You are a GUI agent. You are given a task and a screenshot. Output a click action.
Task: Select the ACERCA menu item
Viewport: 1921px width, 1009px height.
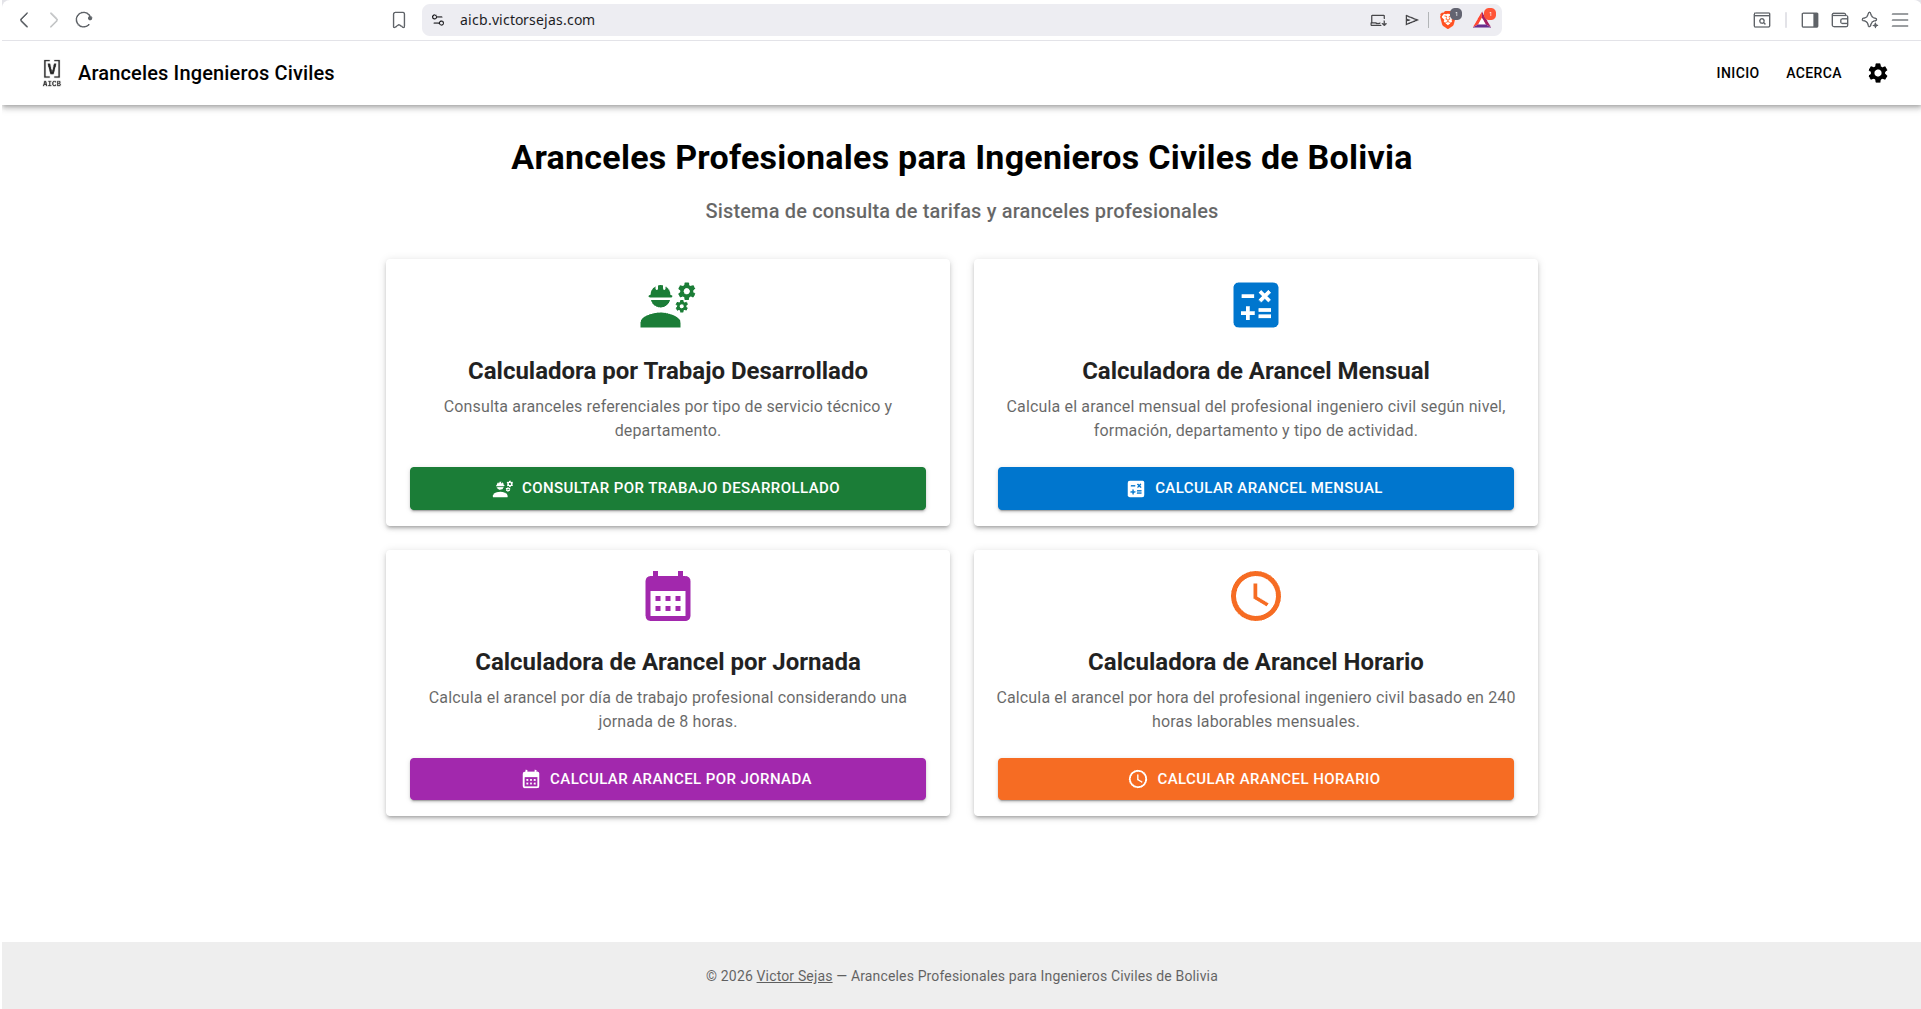[x=1813, y=73]
